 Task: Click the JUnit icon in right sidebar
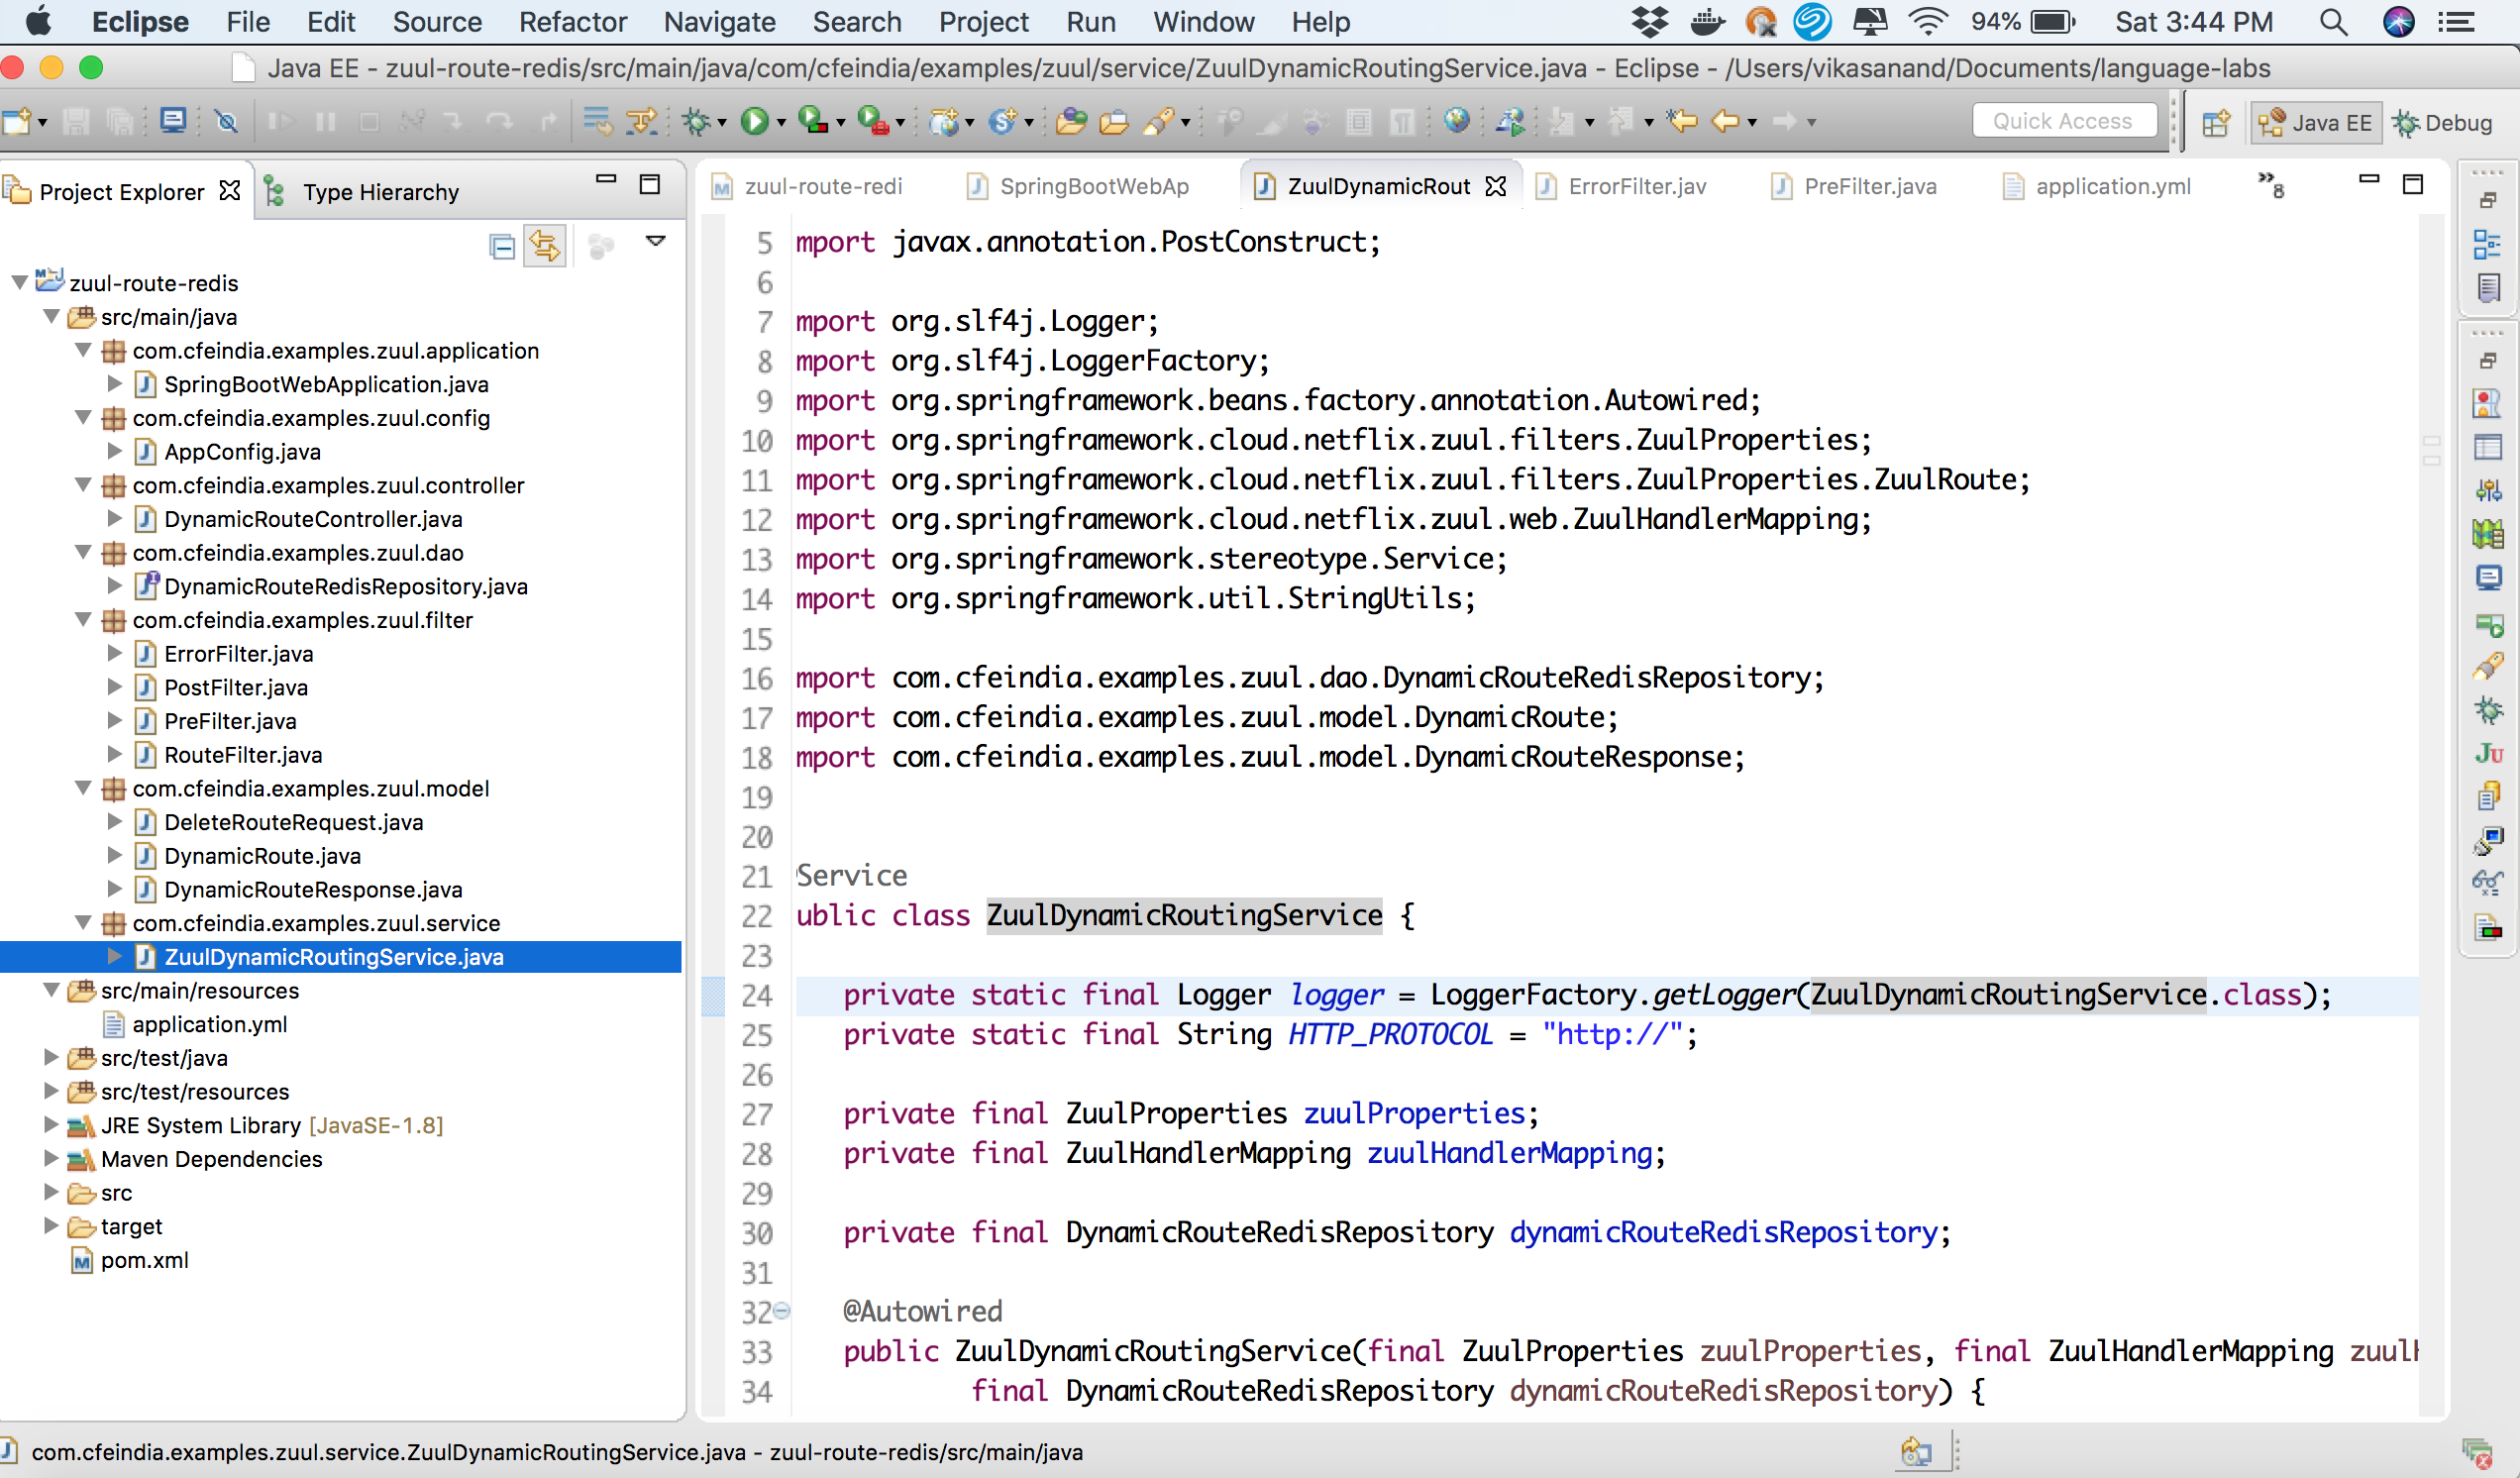point(2488,754)
